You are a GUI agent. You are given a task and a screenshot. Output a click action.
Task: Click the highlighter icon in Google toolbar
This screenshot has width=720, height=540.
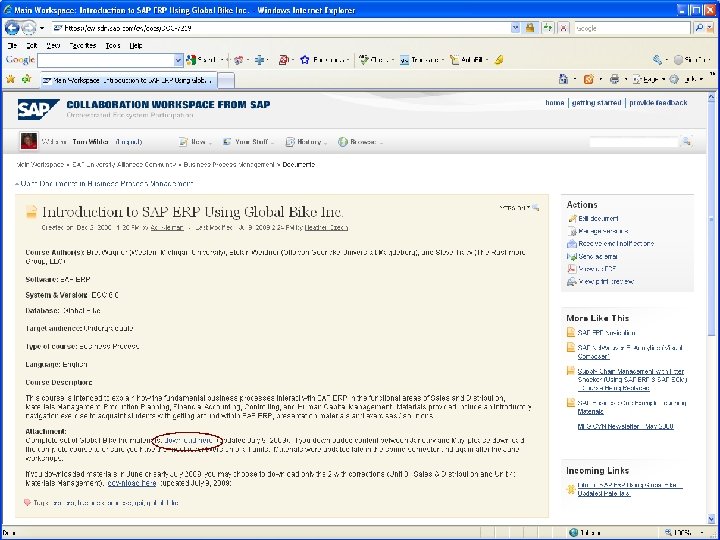click(x=499, y=60)
